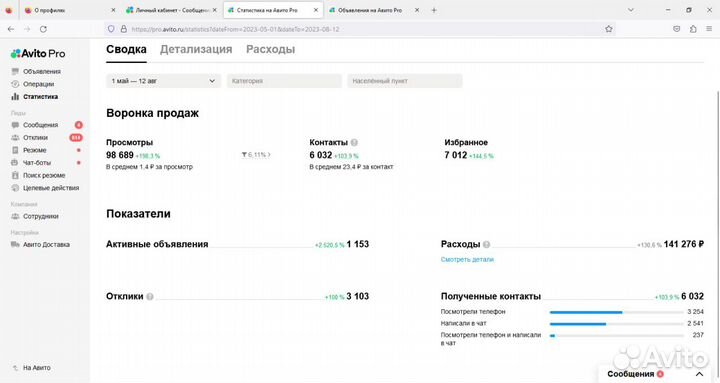The image size is (720, 383).
Task: Show help icon next to Отклики
Action: (150, 297)
